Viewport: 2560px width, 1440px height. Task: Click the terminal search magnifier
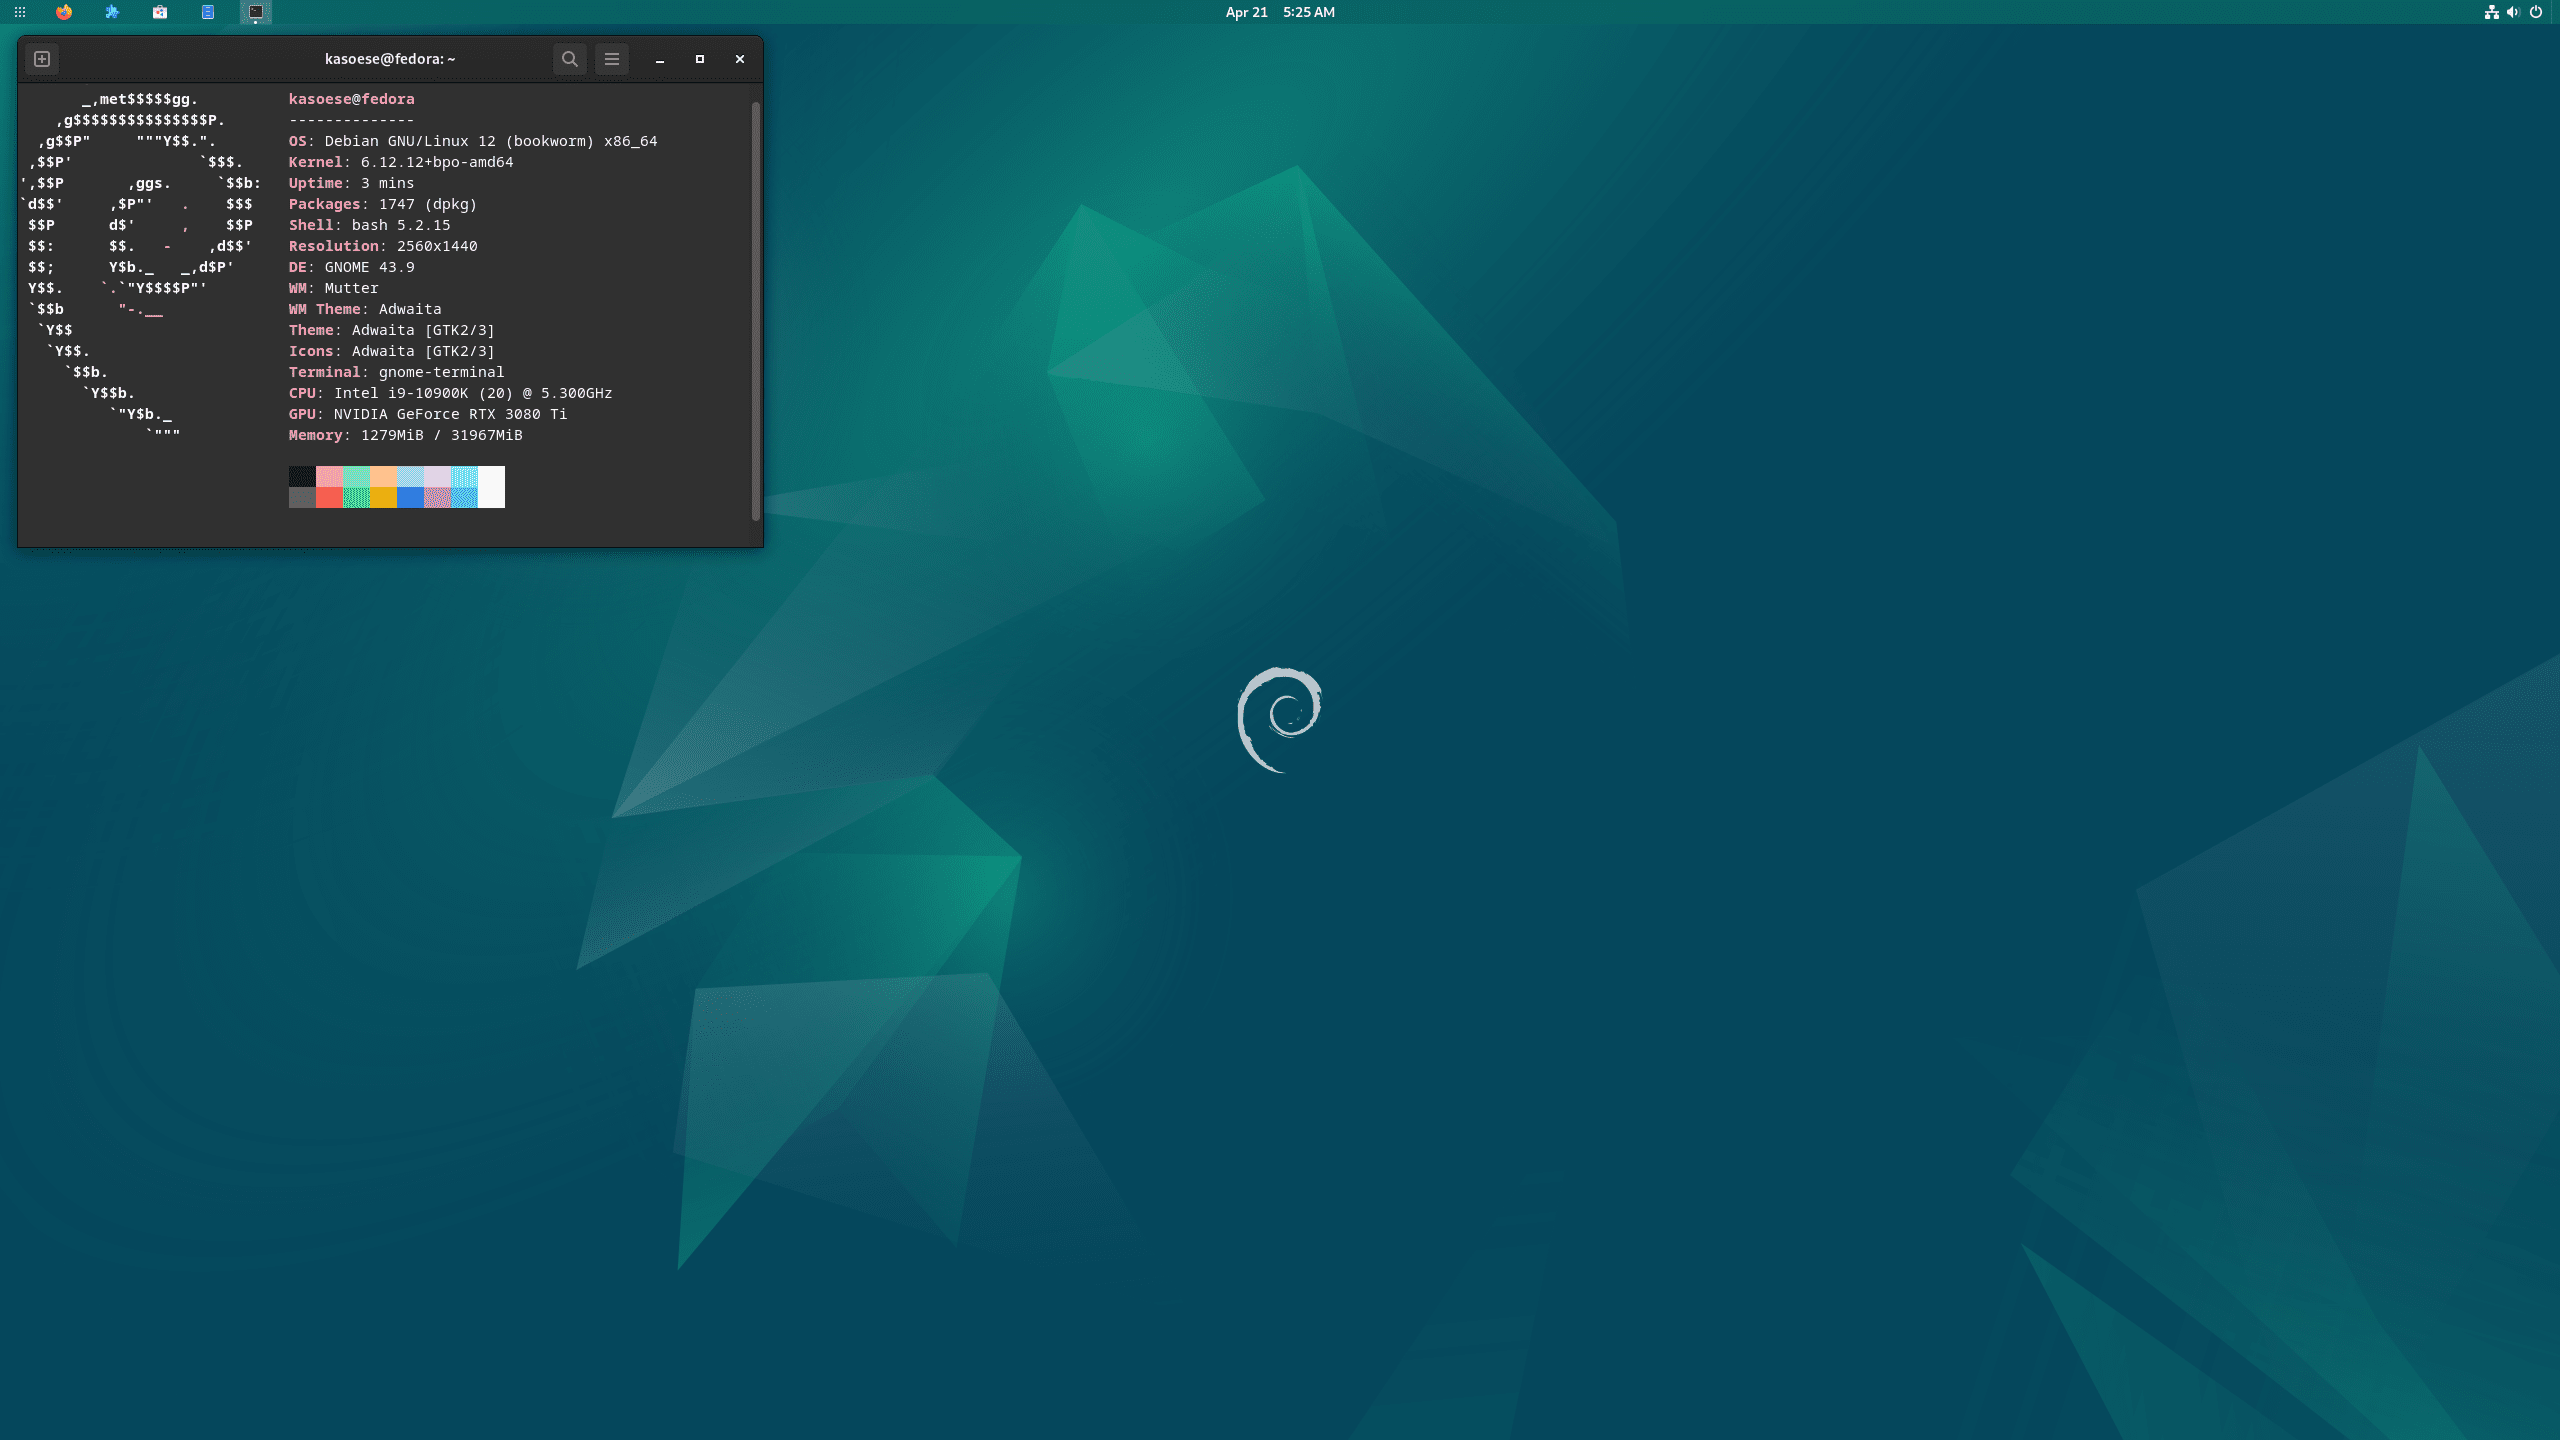click(570, 59)
